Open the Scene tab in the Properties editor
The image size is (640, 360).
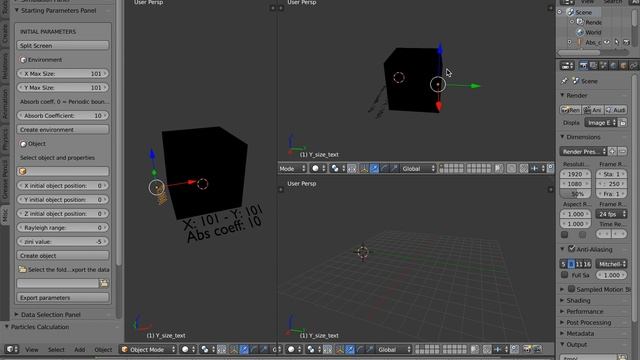[x=603, y=66]
